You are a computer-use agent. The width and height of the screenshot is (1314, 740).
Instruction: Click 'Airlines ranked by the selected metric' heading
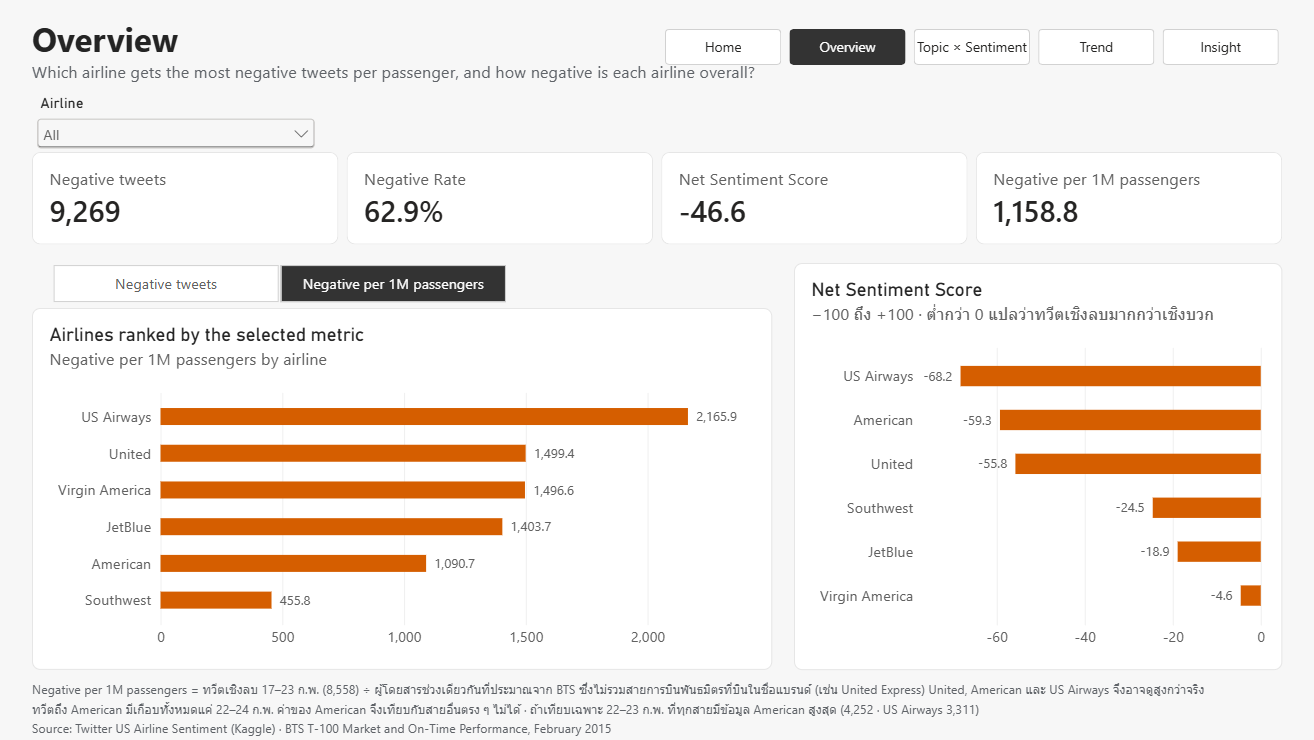coord(207,335)
